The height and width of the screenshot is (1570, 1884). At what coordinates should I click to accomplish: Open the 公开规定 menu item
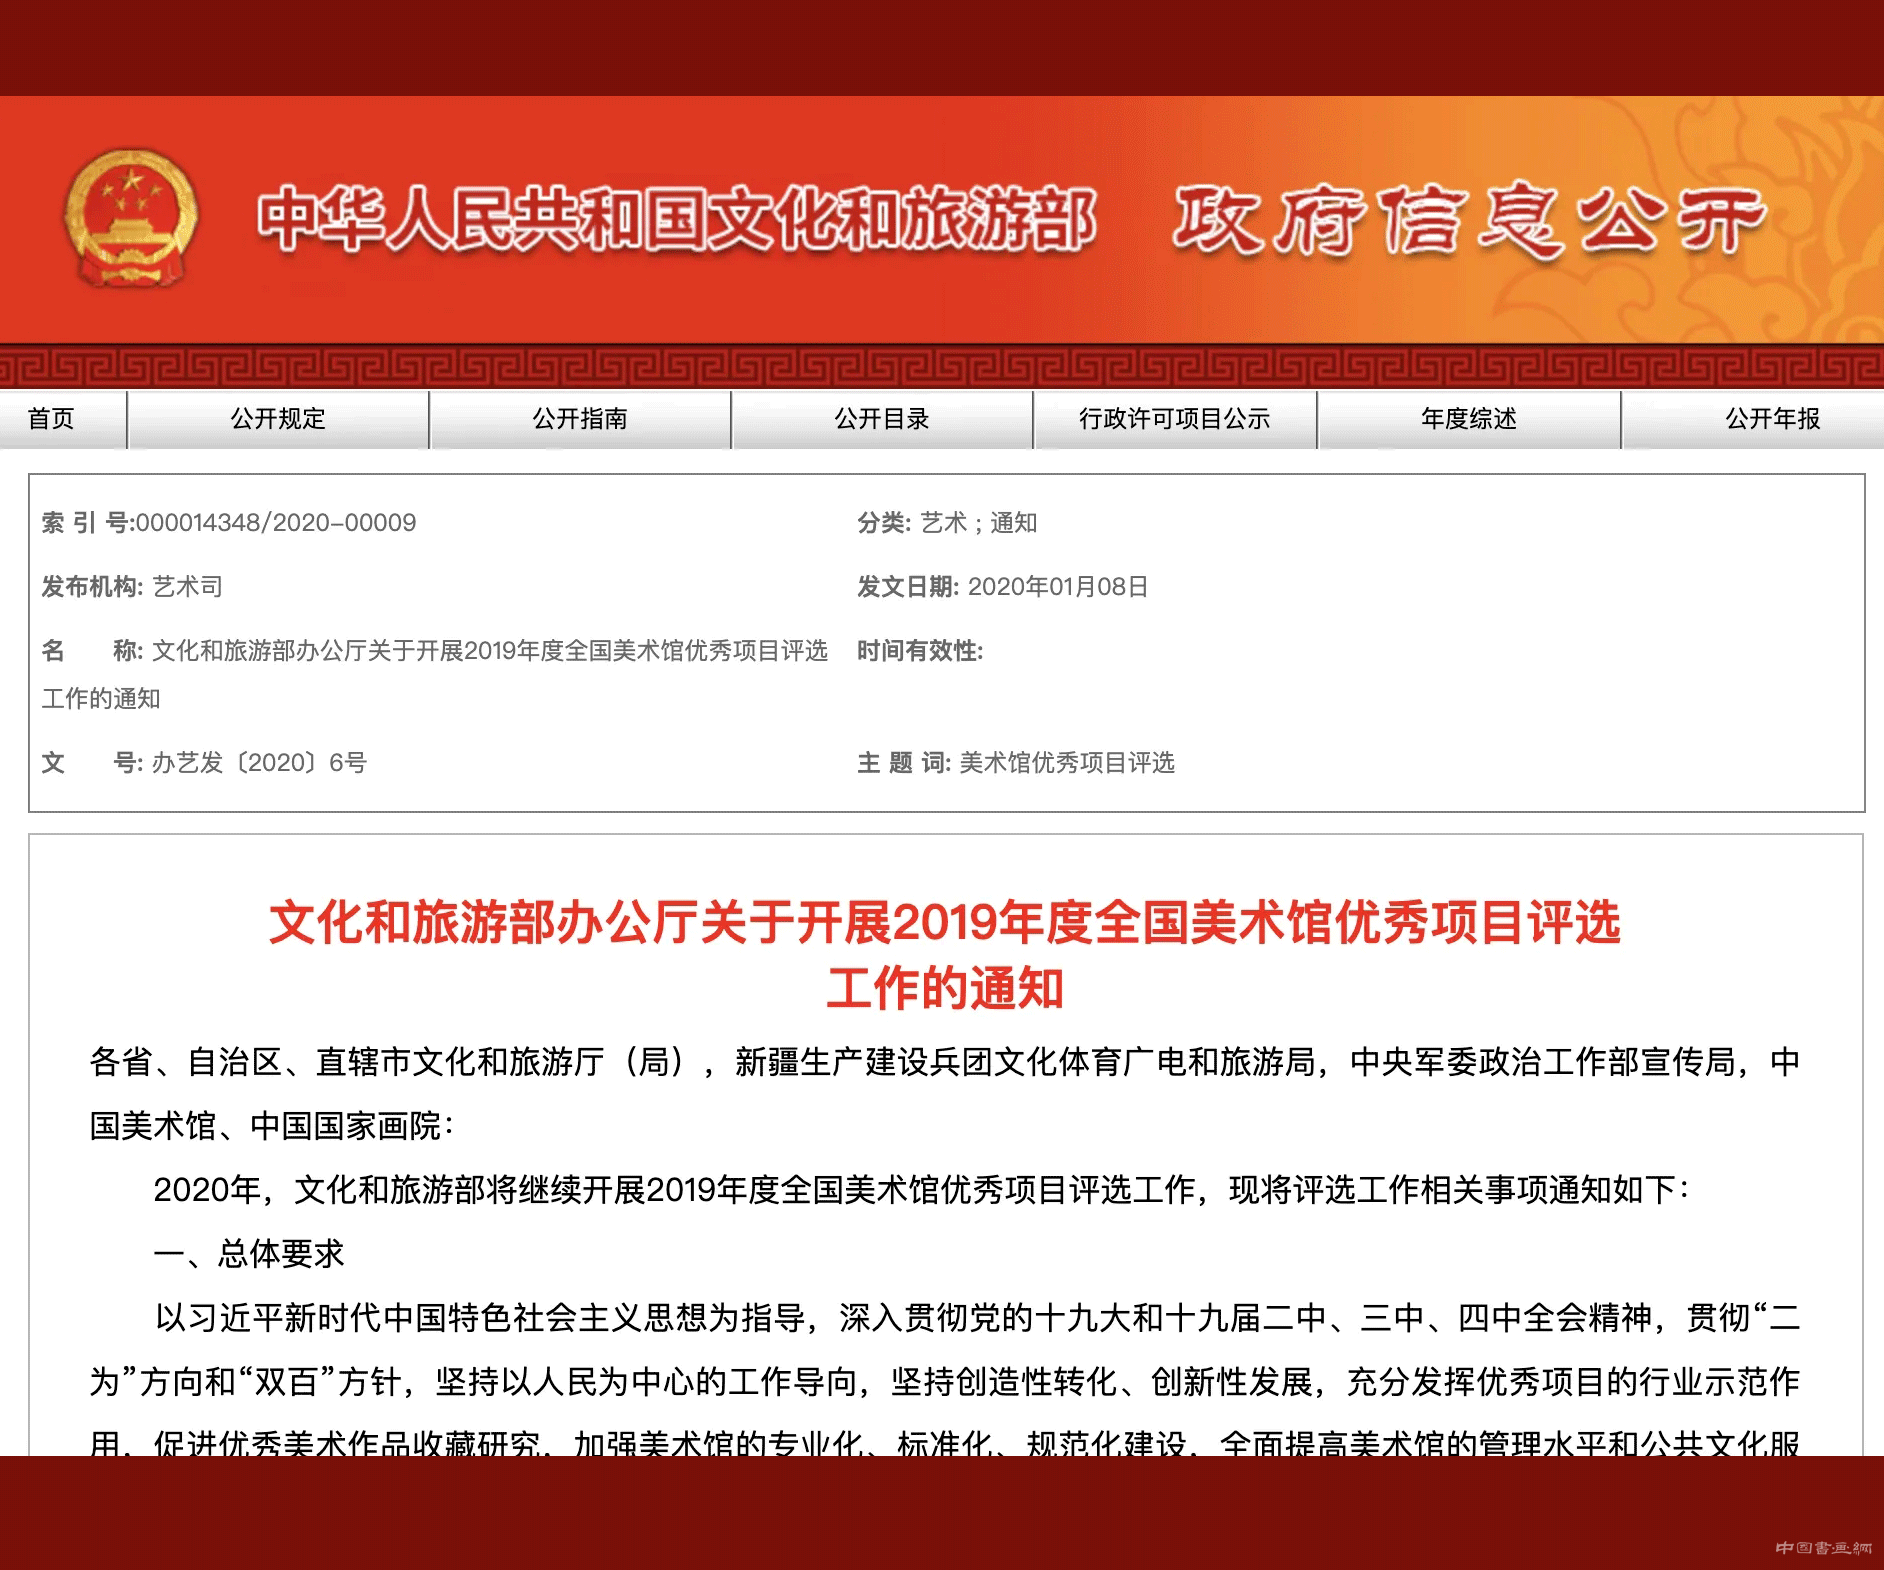[x=279, y=419]
